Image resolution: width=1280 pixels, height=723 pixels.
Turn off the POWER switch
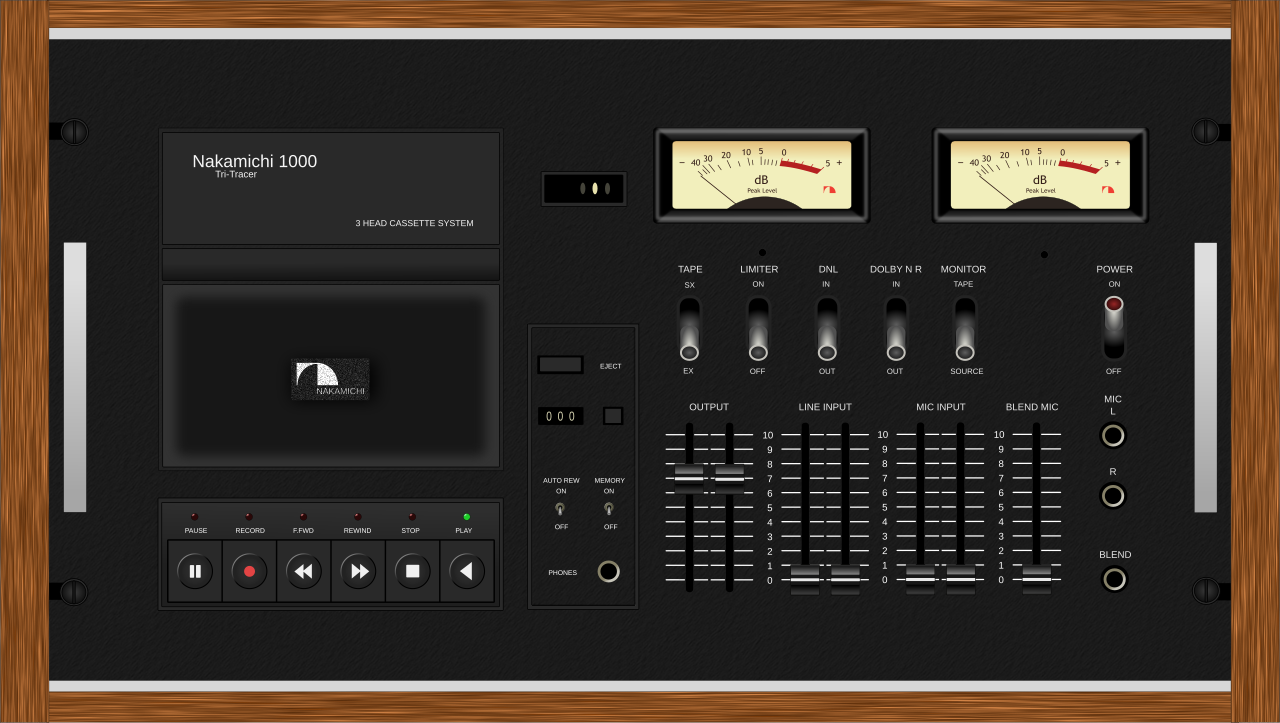tap(1114, 327)
